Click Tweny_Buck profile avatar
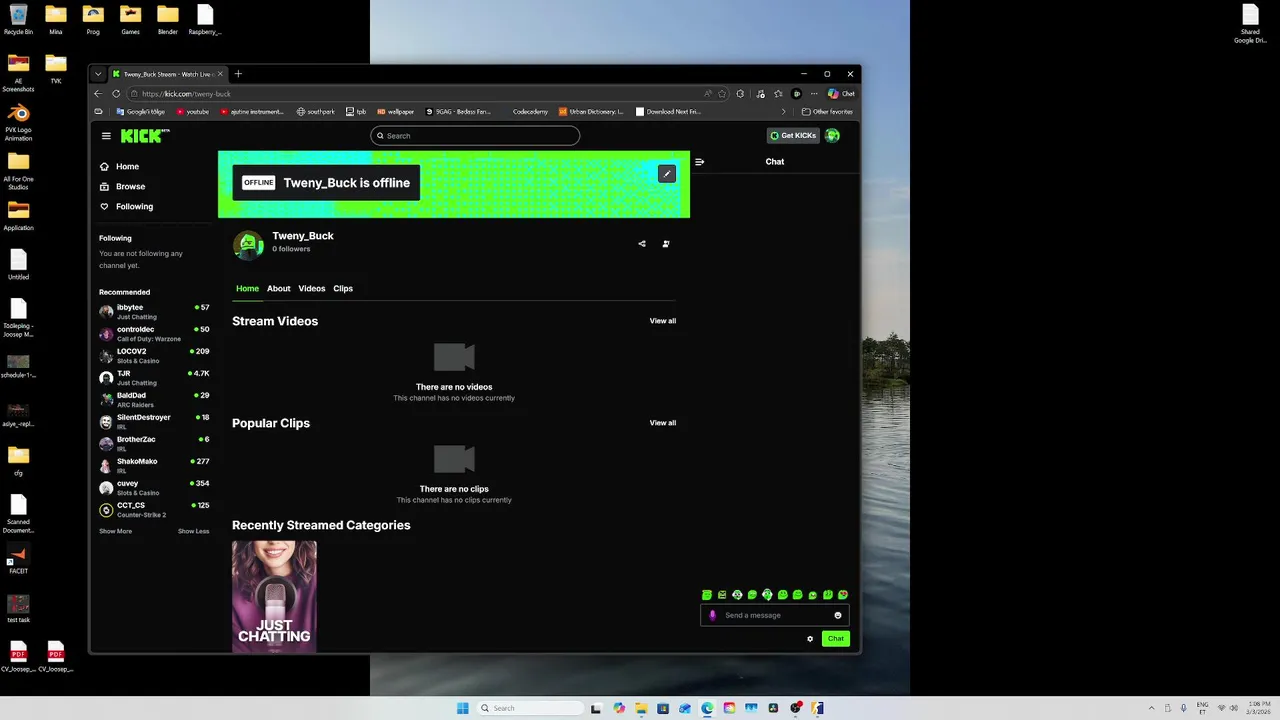The image size is (1280, 720). point(248,245)
